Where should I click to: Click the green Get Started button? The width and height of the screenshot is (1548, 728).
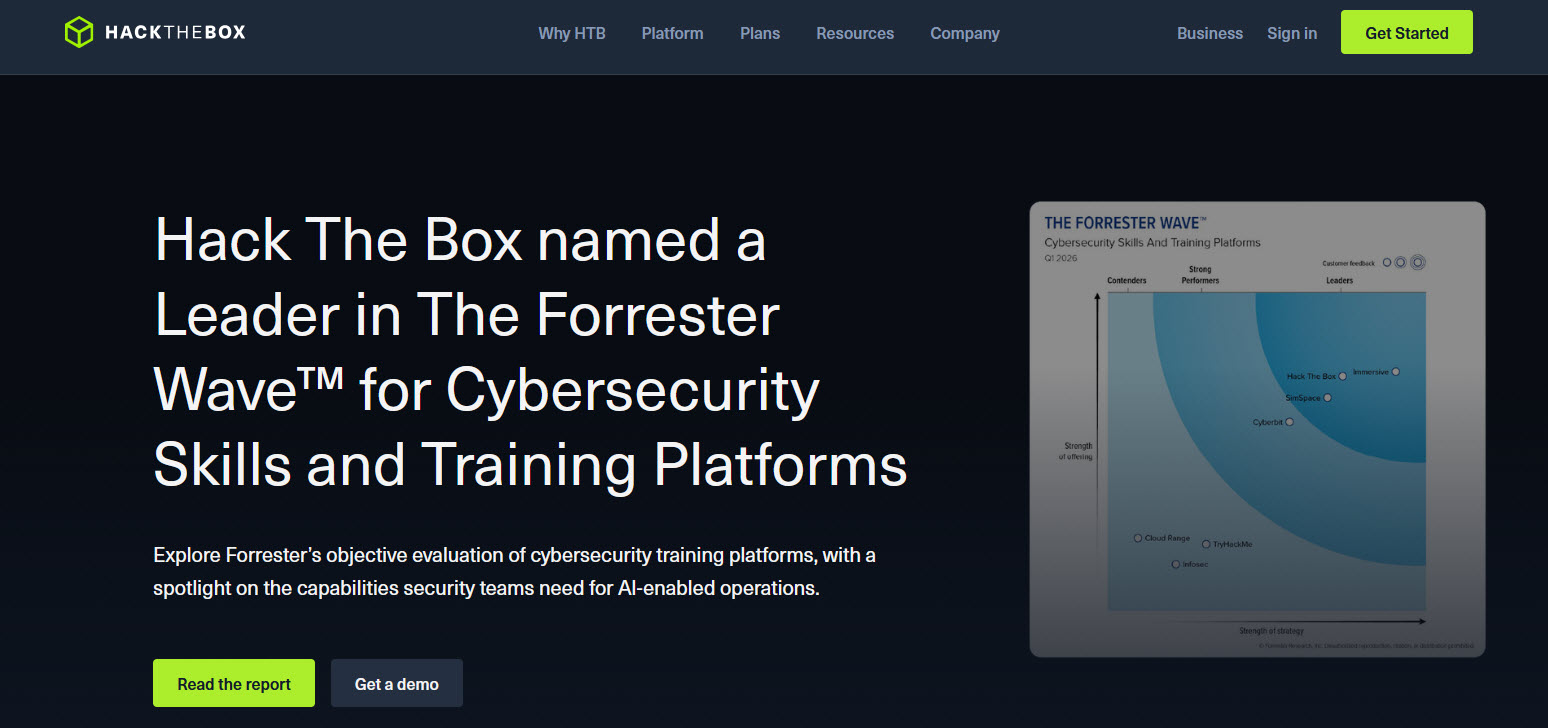pyautogui.click(x=1406, y=32)
